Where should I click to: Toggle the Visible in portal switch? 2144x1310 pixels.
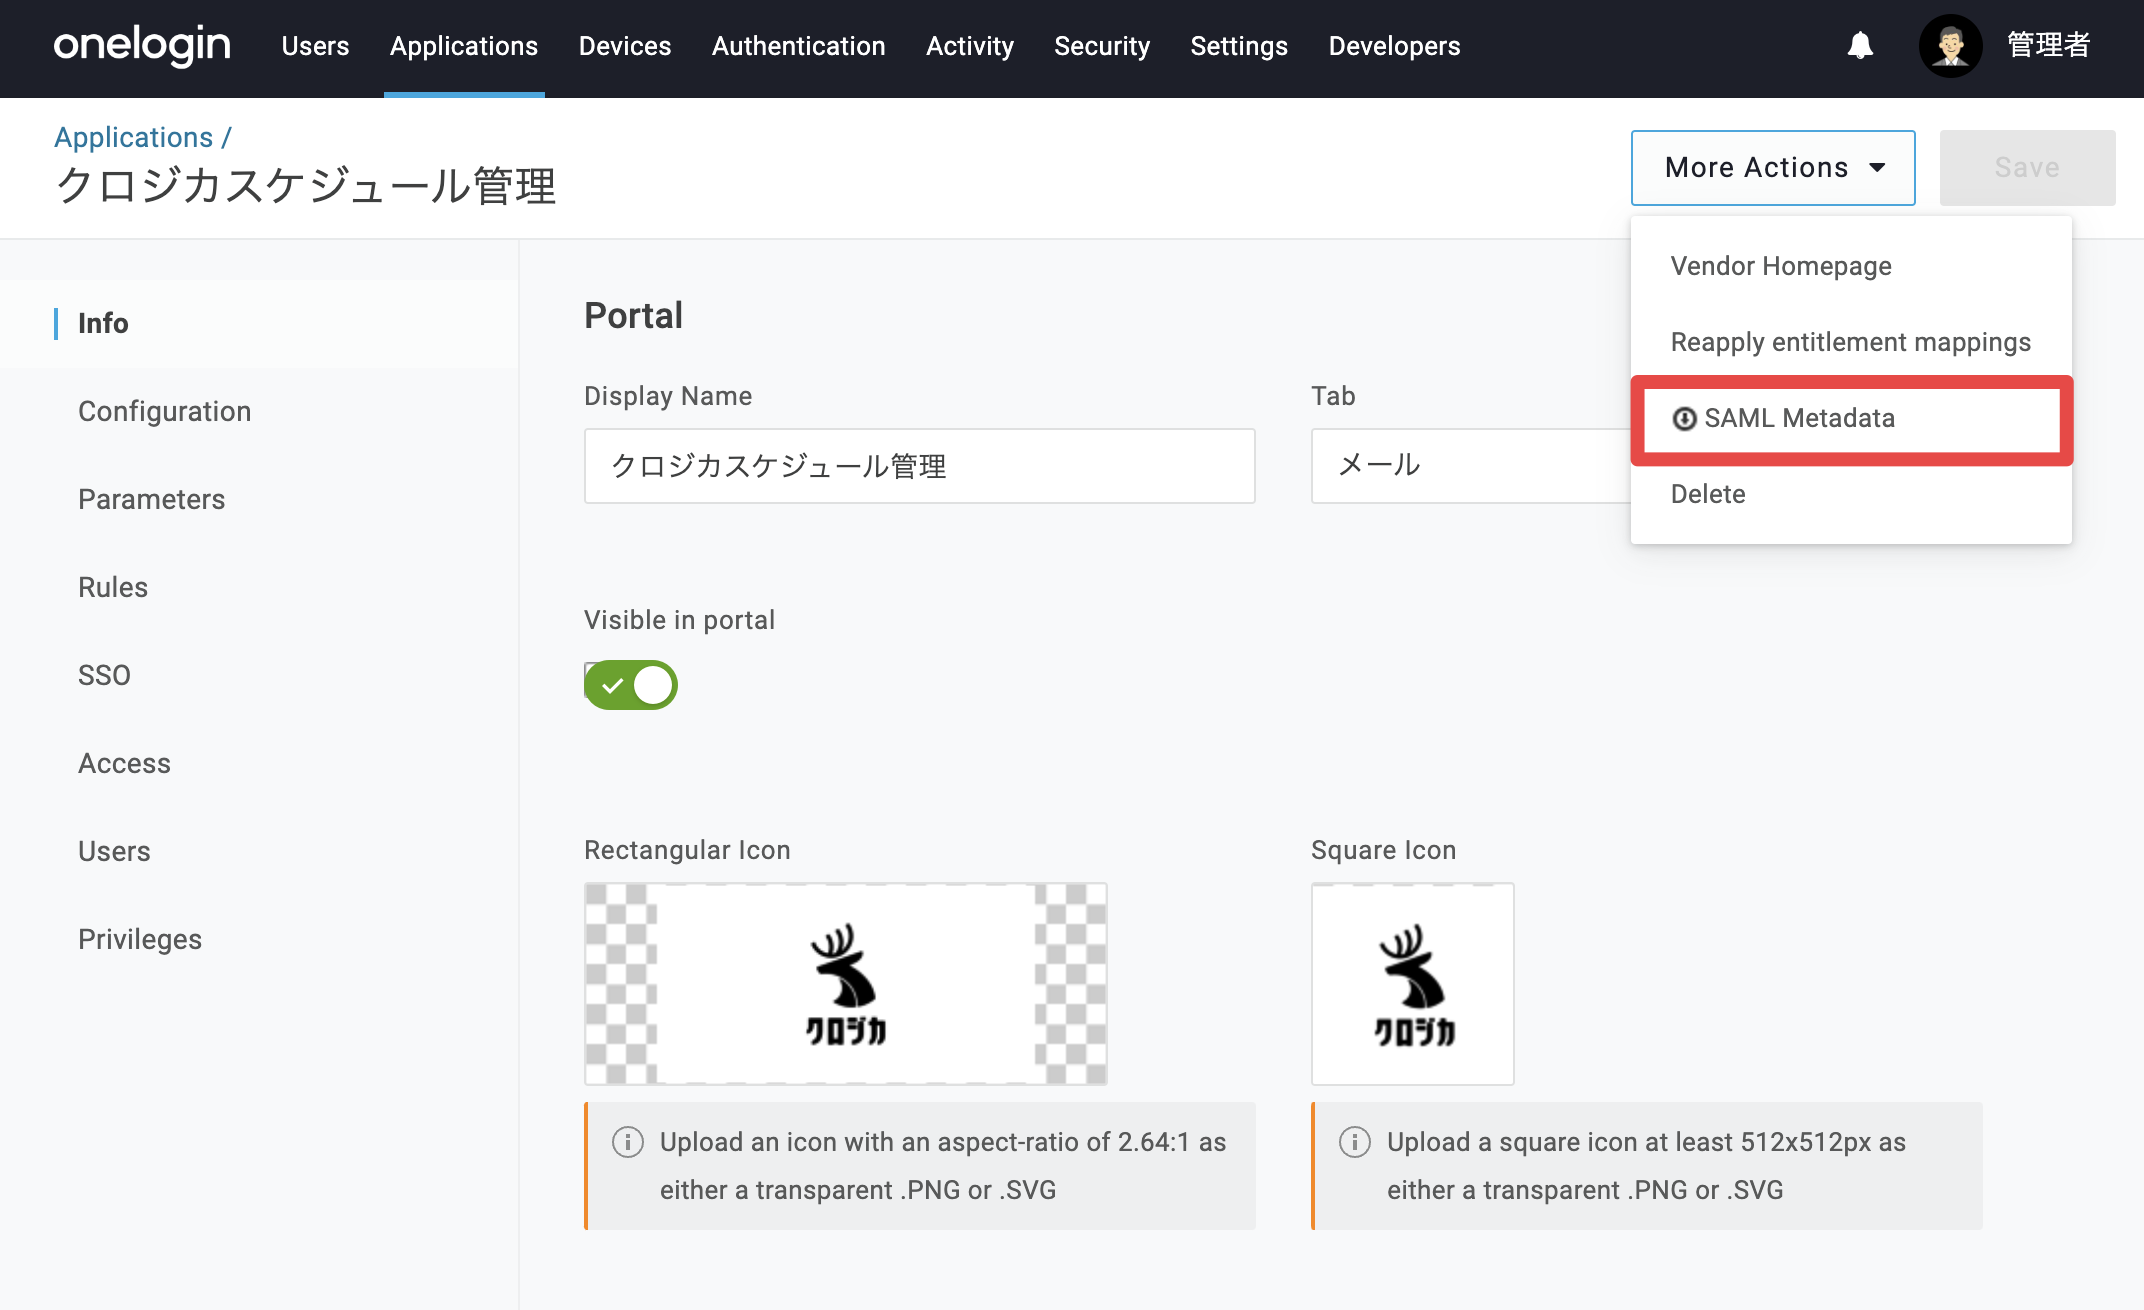tap(631, 685)
